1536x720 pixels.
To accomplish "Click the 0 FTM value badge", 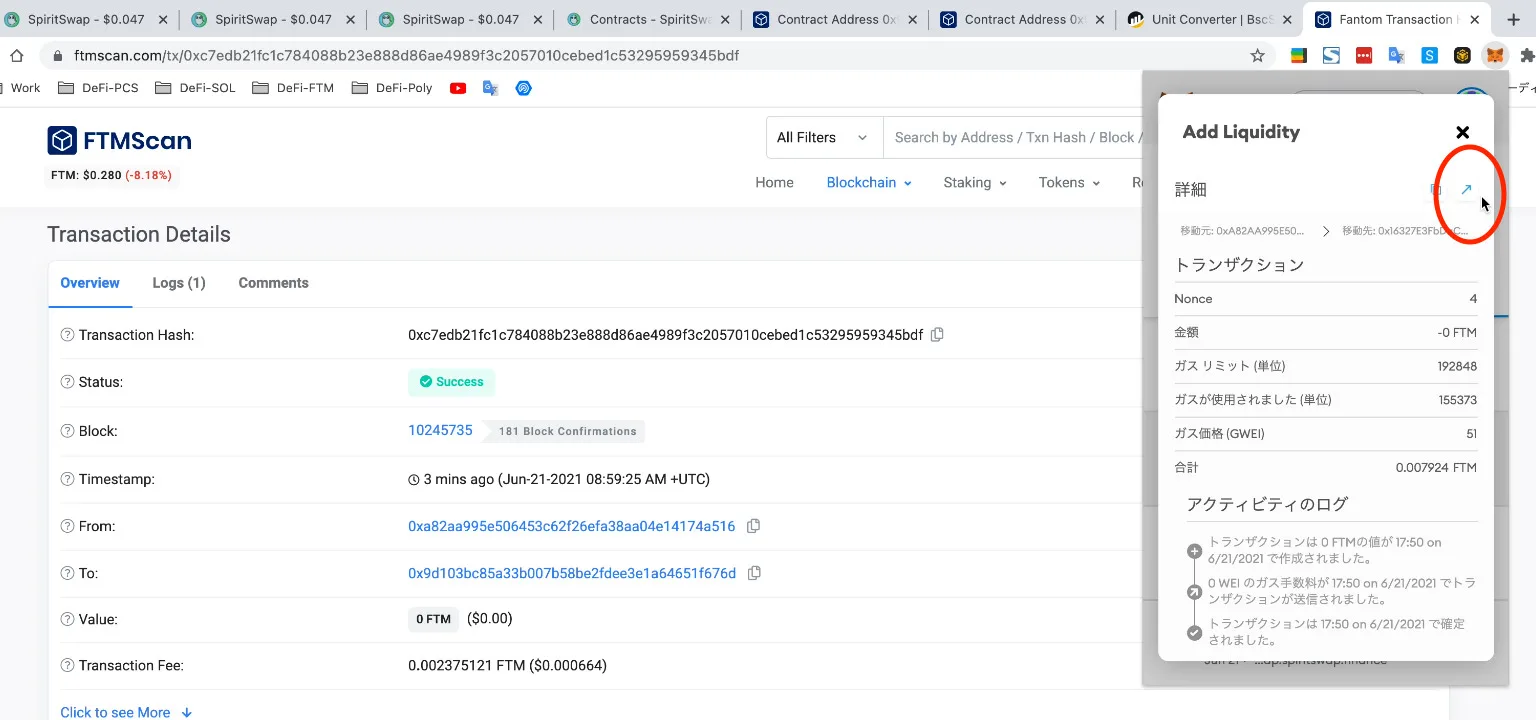I will click(433, 619).
